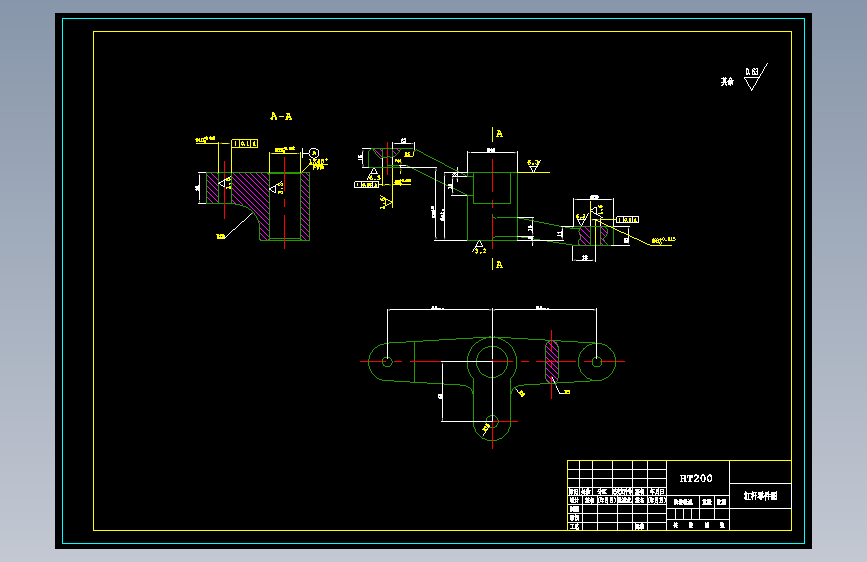Viewport: 867px width, 562px height.
Task: Click the drawing title cell right of HT200
Action: (x=760, y=496)
